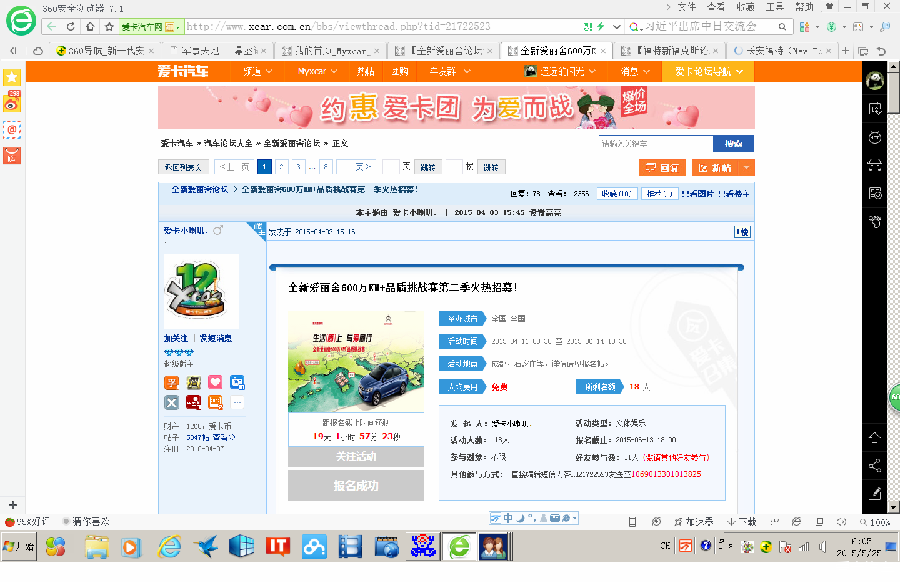
Task: Switch to the 360导航 browser tab
Action: (106, 51)
